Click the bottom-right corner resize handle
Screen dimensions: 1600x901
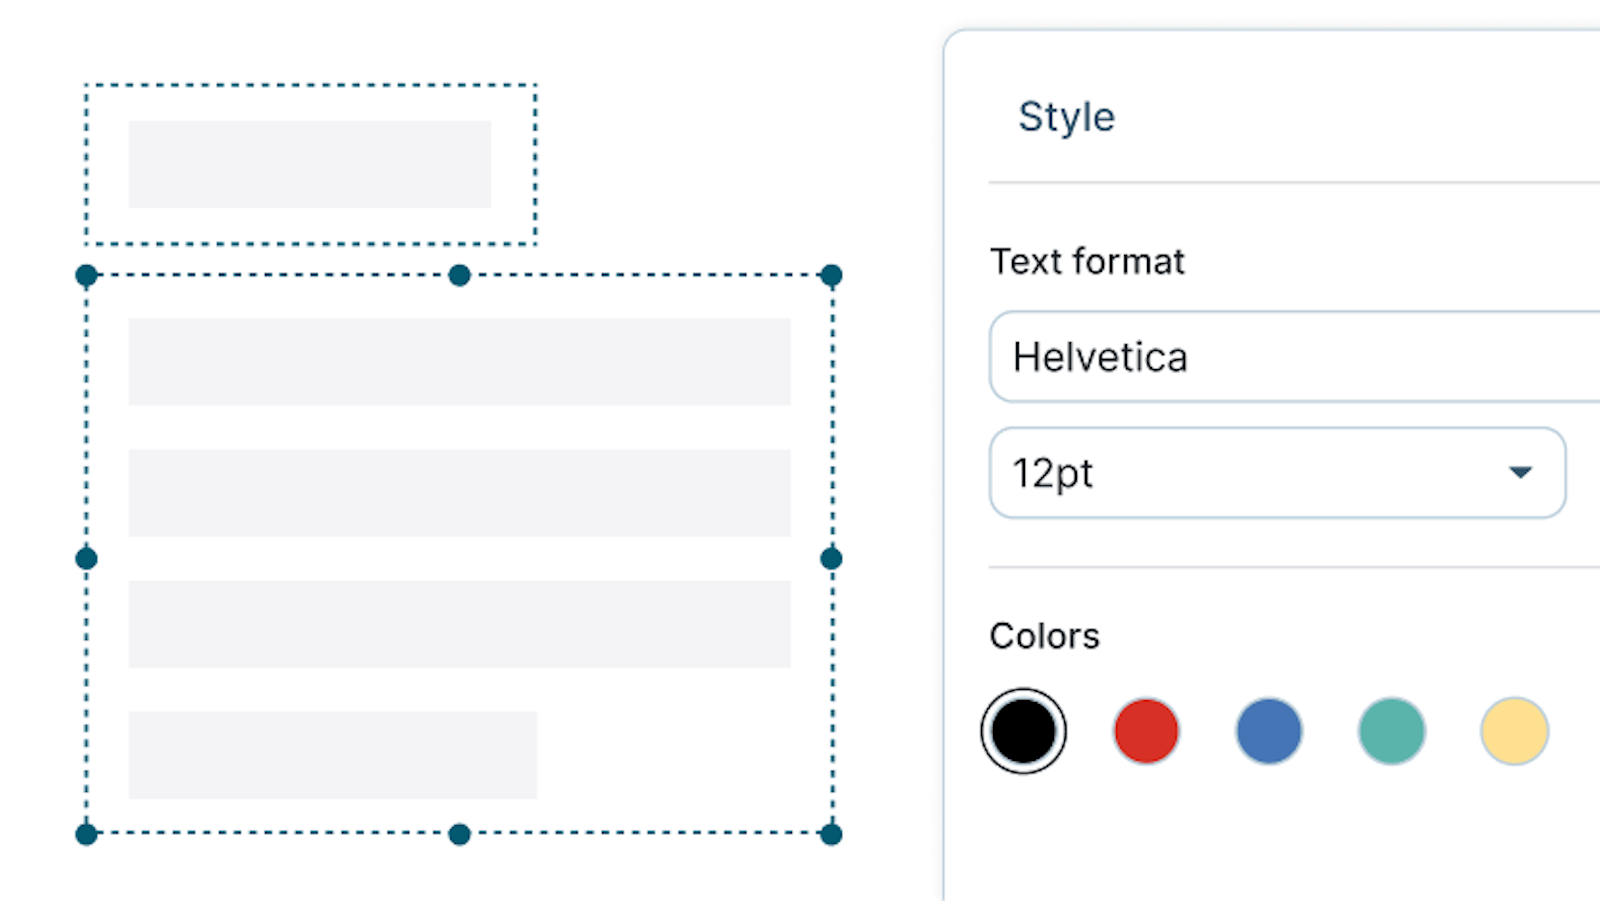tap(831, 834)
